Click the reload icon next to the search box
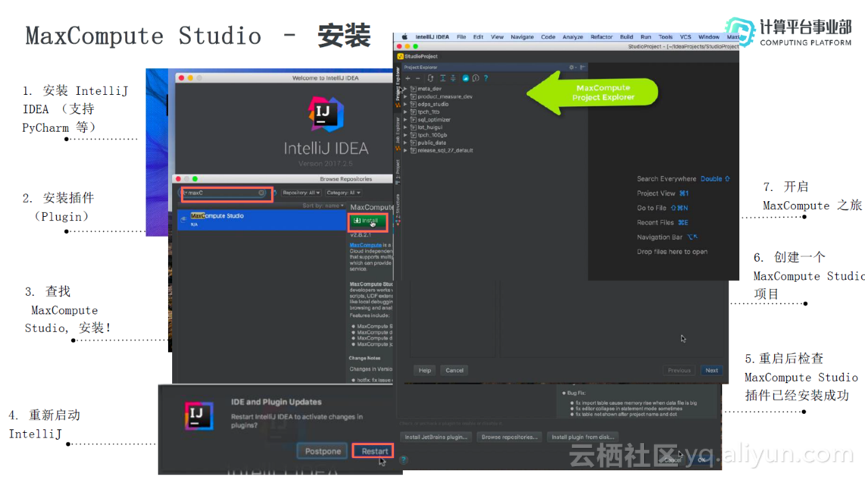 [x=275, y=193]
